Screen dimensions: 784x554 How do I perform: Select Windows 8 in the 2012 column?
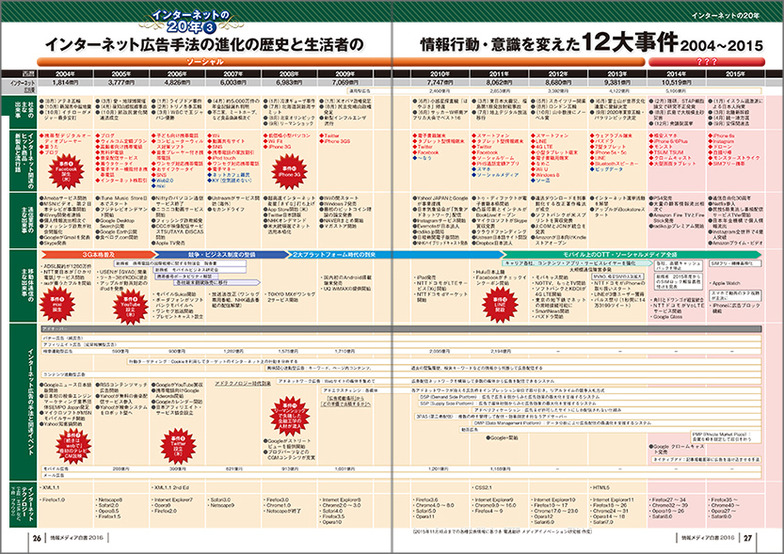coord(546,175)
